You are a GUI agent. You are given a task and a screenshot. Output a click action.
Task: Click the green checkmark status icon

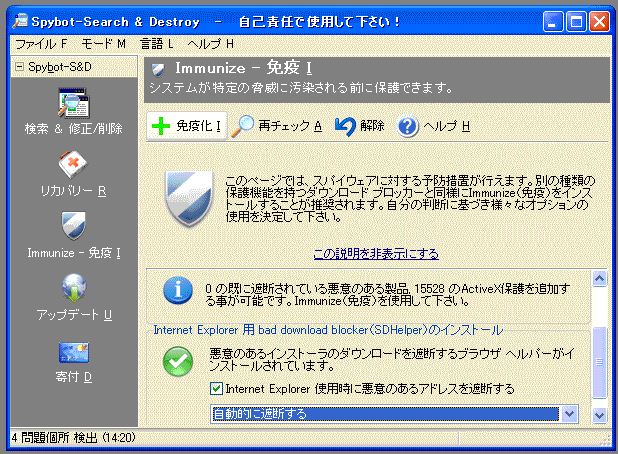click(178, 361)
